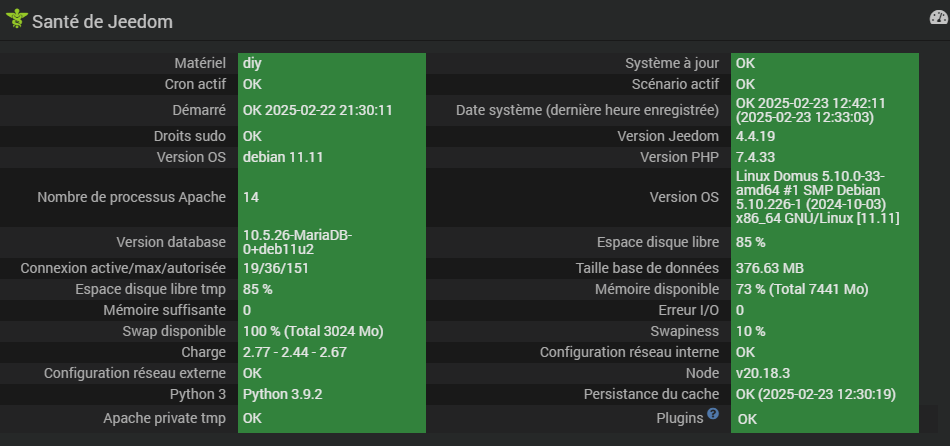Select the Python 3.9.2 value
Image resolution: width=950 pixels, height=446 pixels.
click(x=283, y=394)
